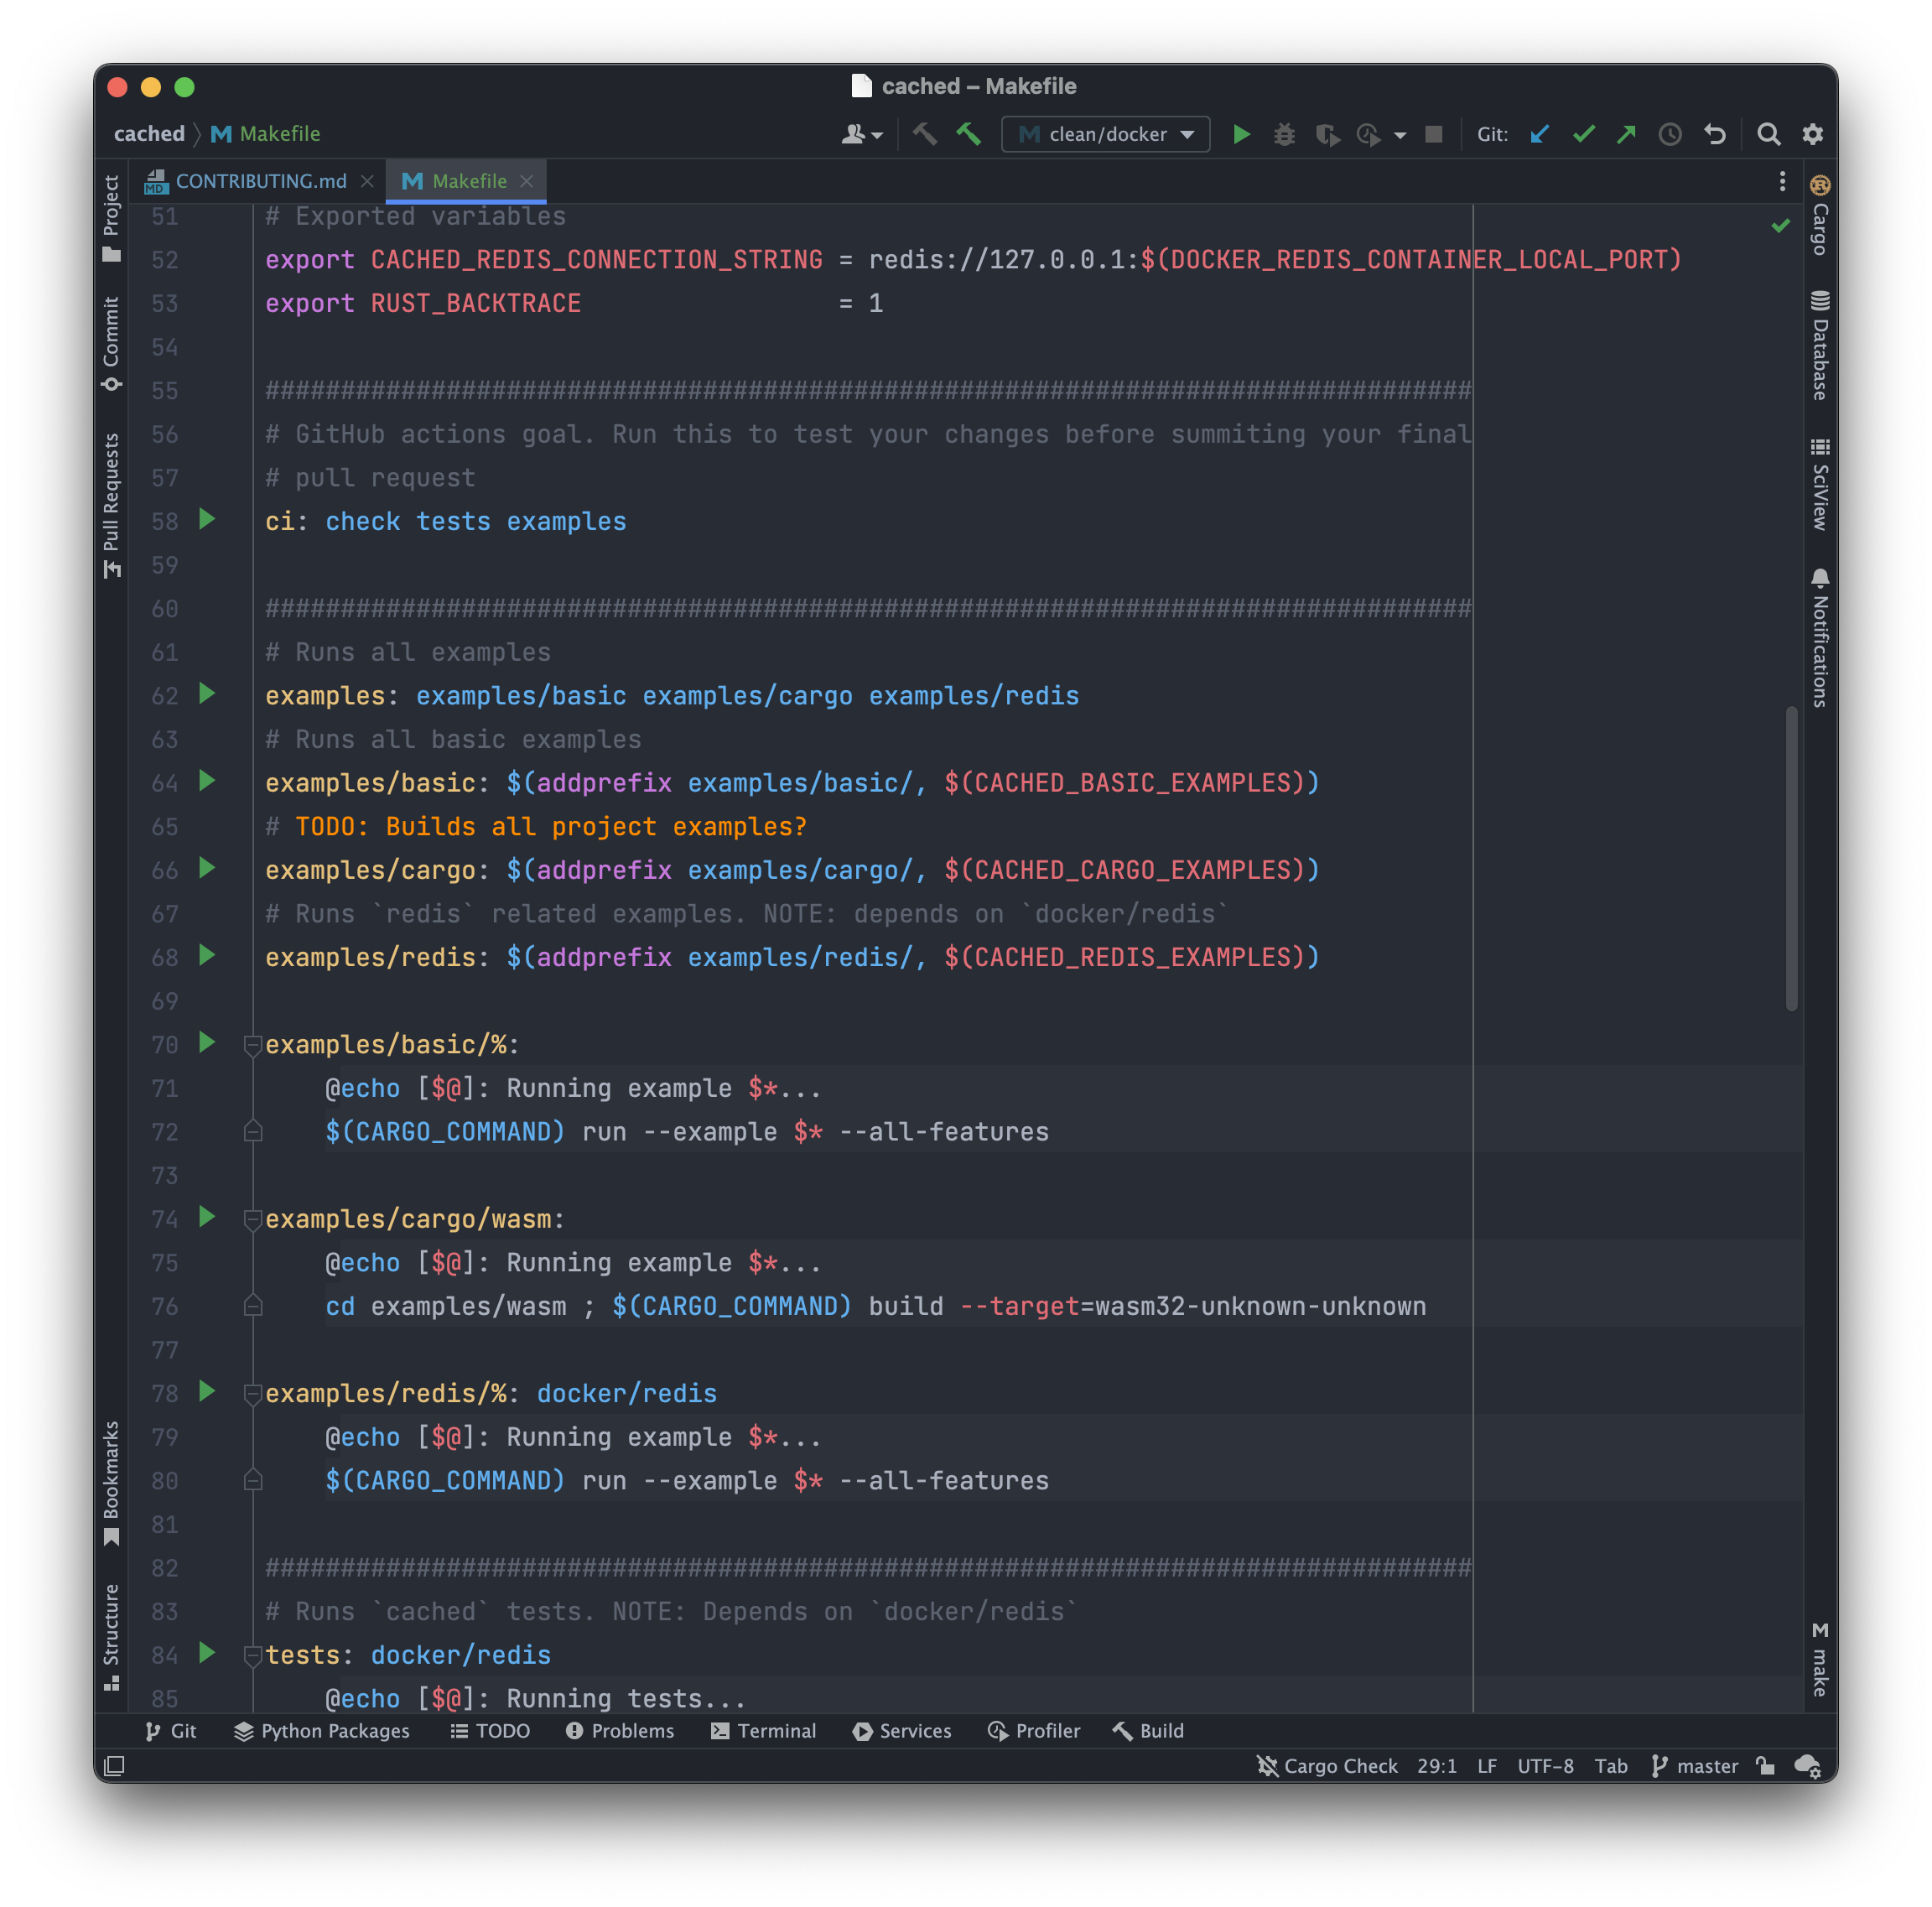Open IDE settings with the gear icon

click(x=1813, y=133)
